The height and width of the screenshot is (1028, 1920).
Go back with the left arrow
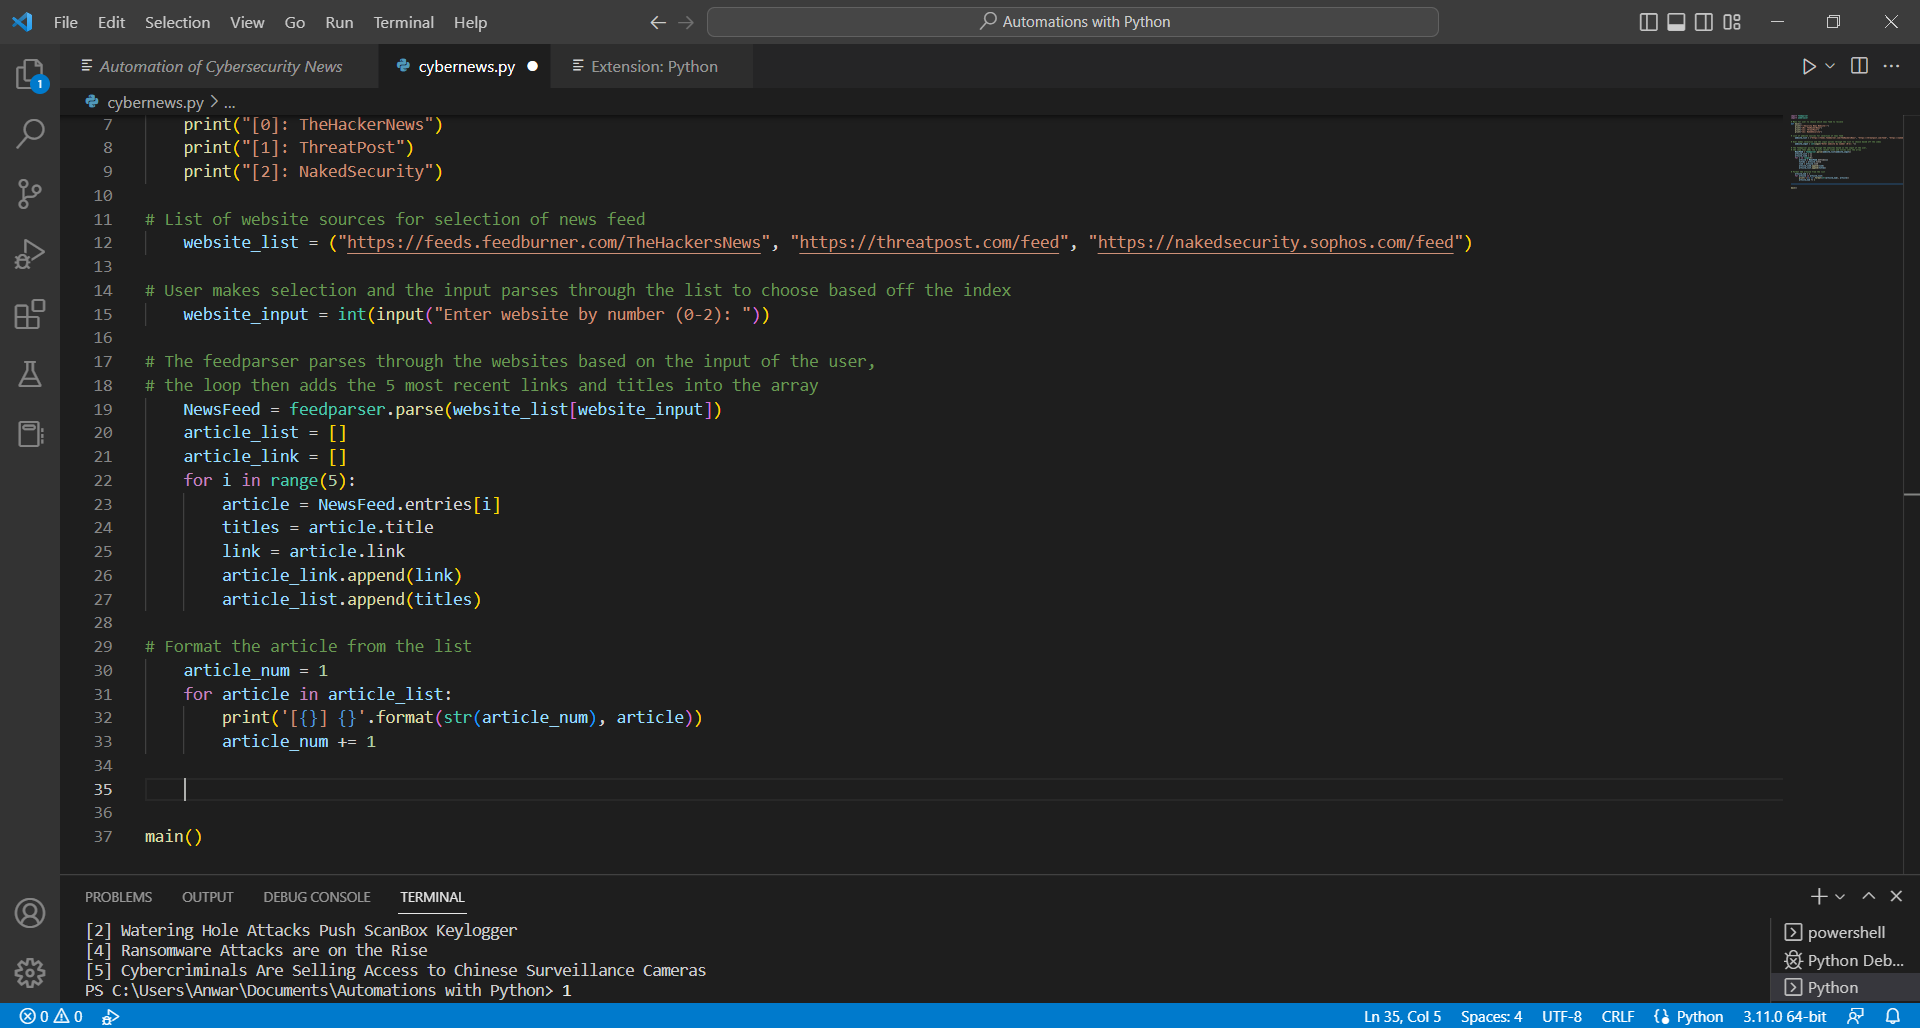[657, 22]
